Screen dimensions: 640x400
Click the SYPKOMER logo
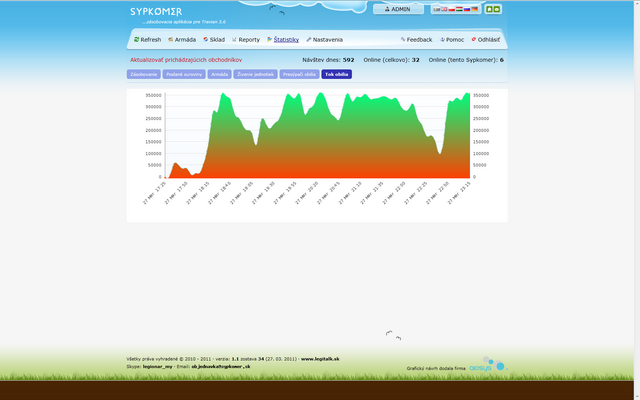(x=156, y=12)
